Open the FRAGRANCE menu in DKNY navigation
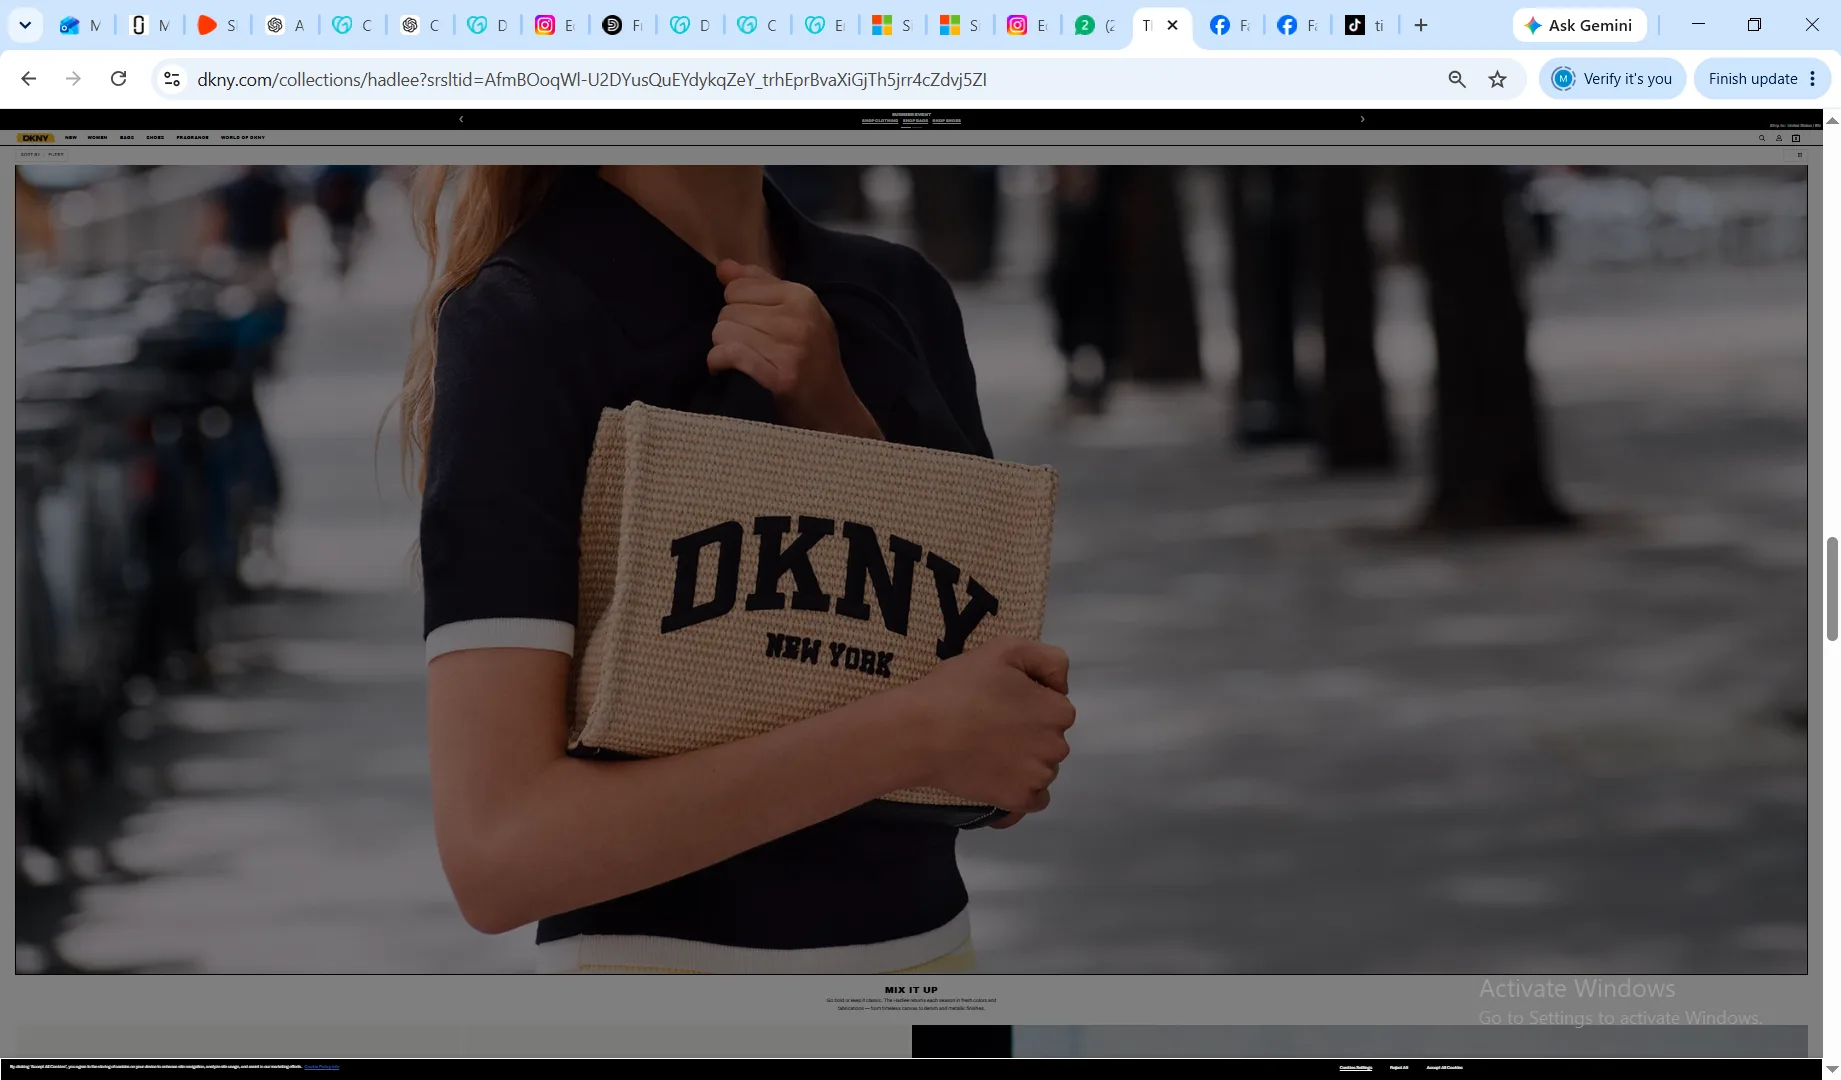1841x1080 pixels. pos(193,138)
